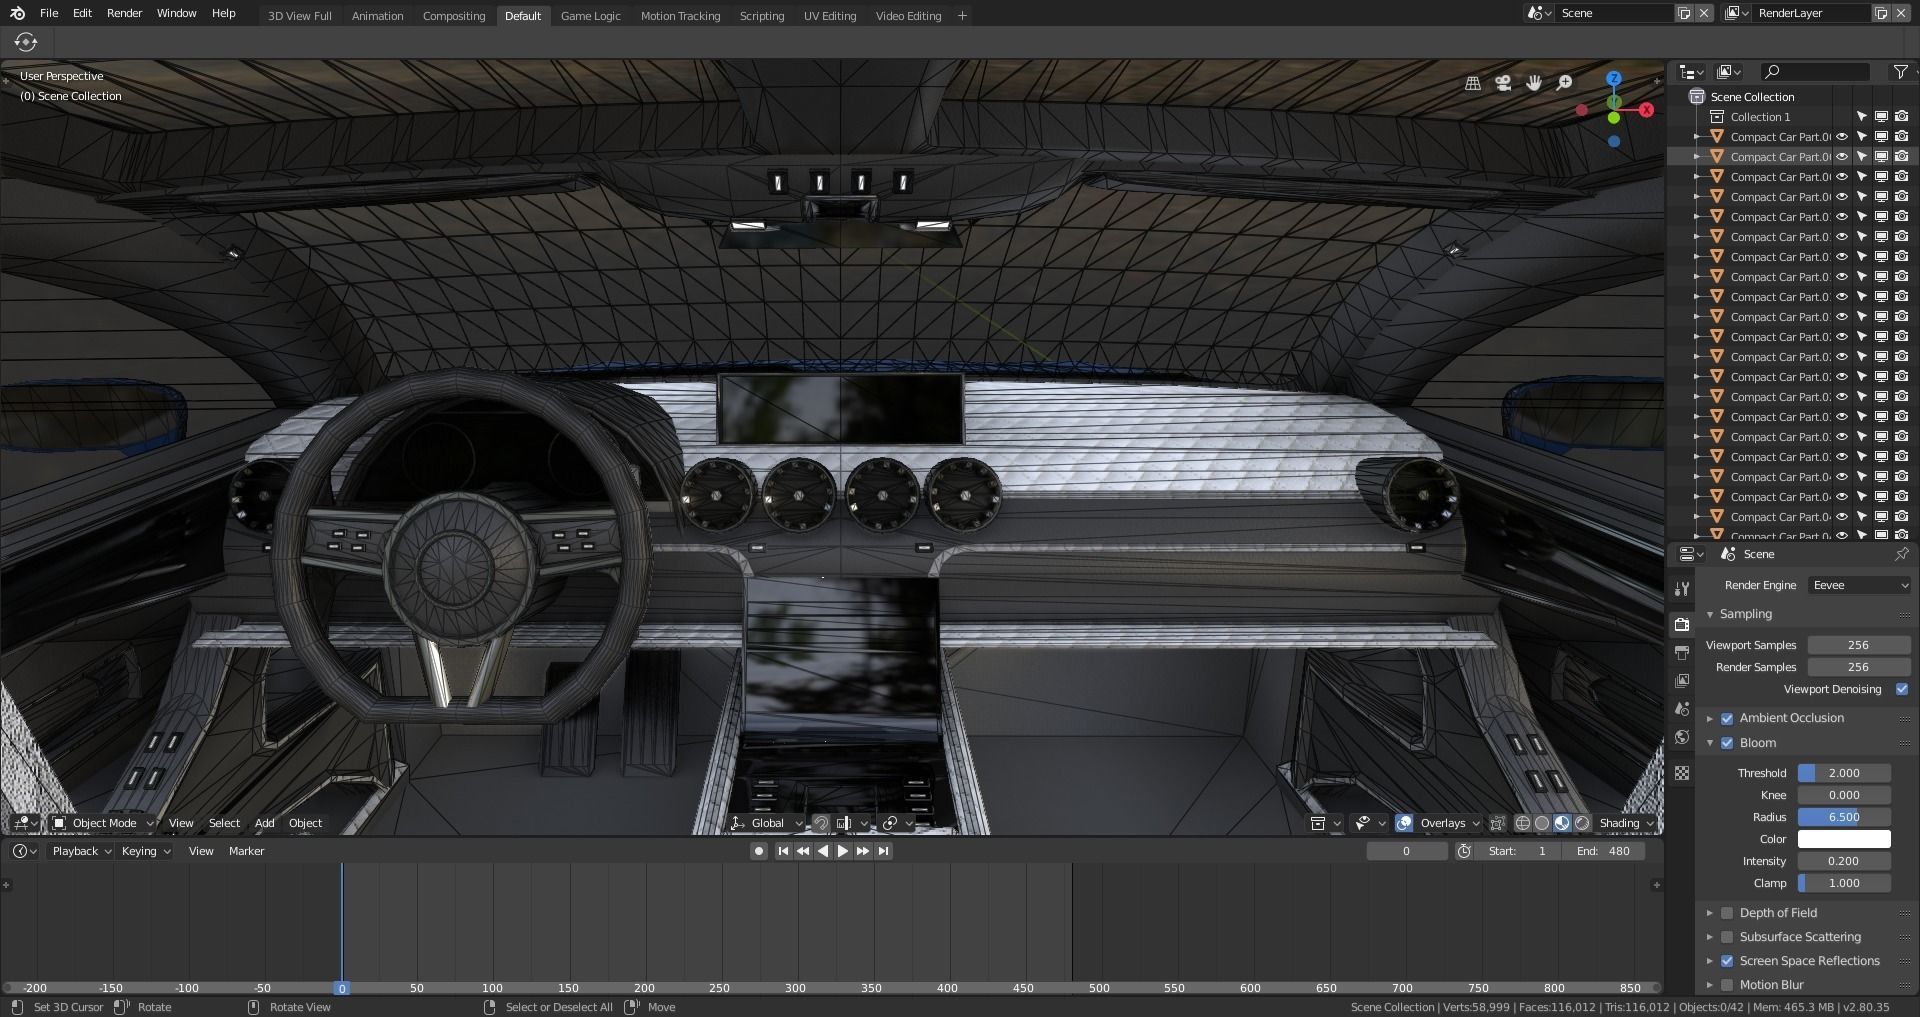The height and width of the screenshot is (1017, 1920).
Task: Enable Depth of Field checkbox
Action: [x=1727, y=913]
